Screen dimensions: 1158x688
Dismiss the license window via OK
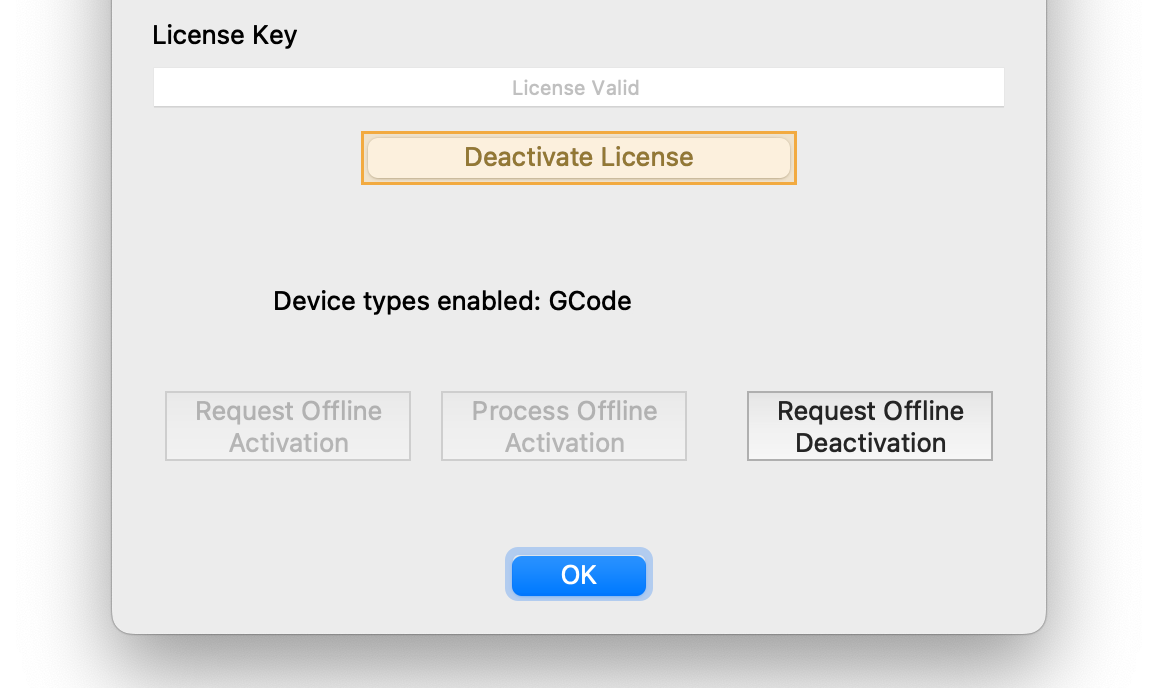click(578, 575)
